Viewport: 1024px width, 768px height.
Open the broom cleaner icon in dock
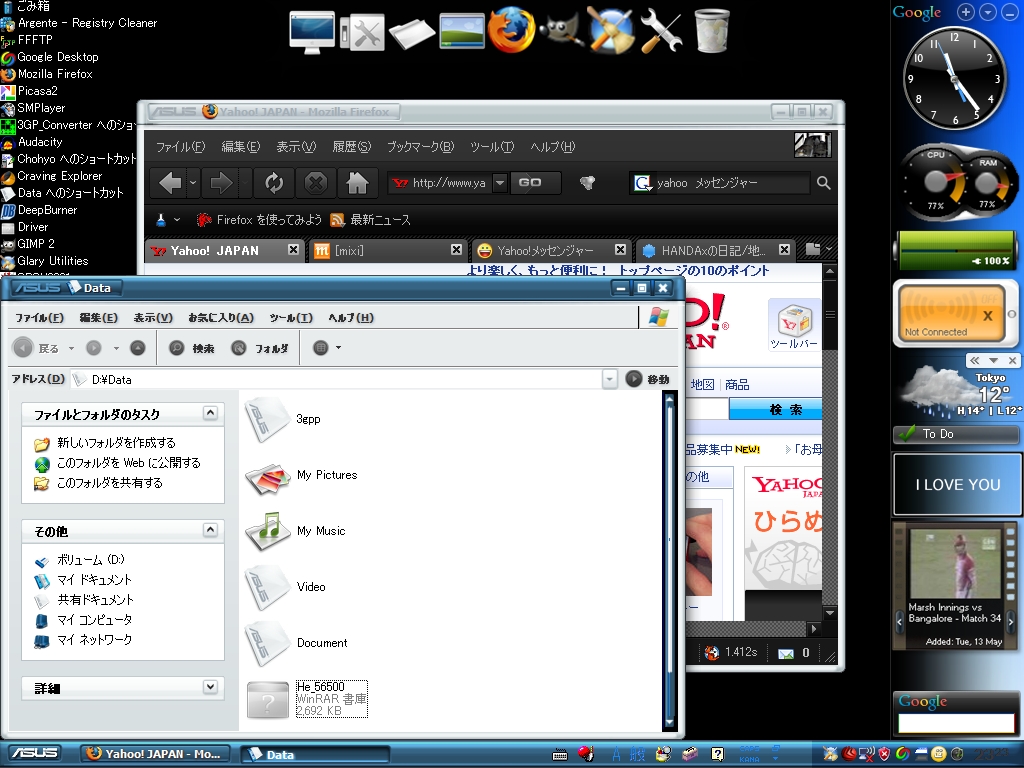click(x=610, y=29)
